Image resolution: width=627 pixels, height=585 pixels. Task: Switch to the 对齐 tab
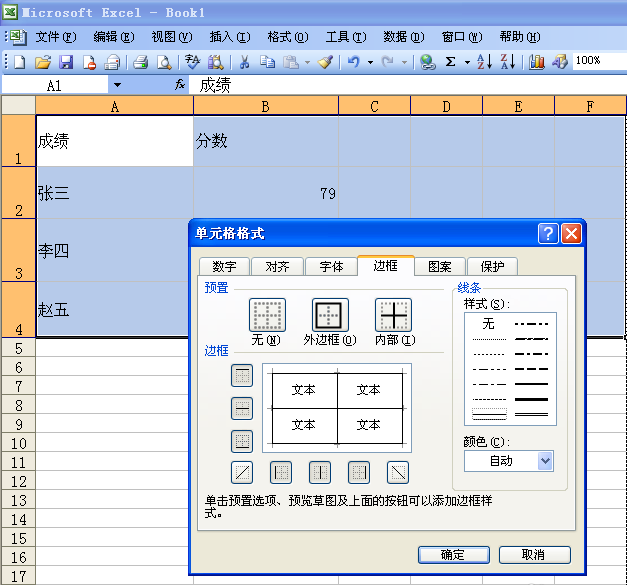click(277, 266)
